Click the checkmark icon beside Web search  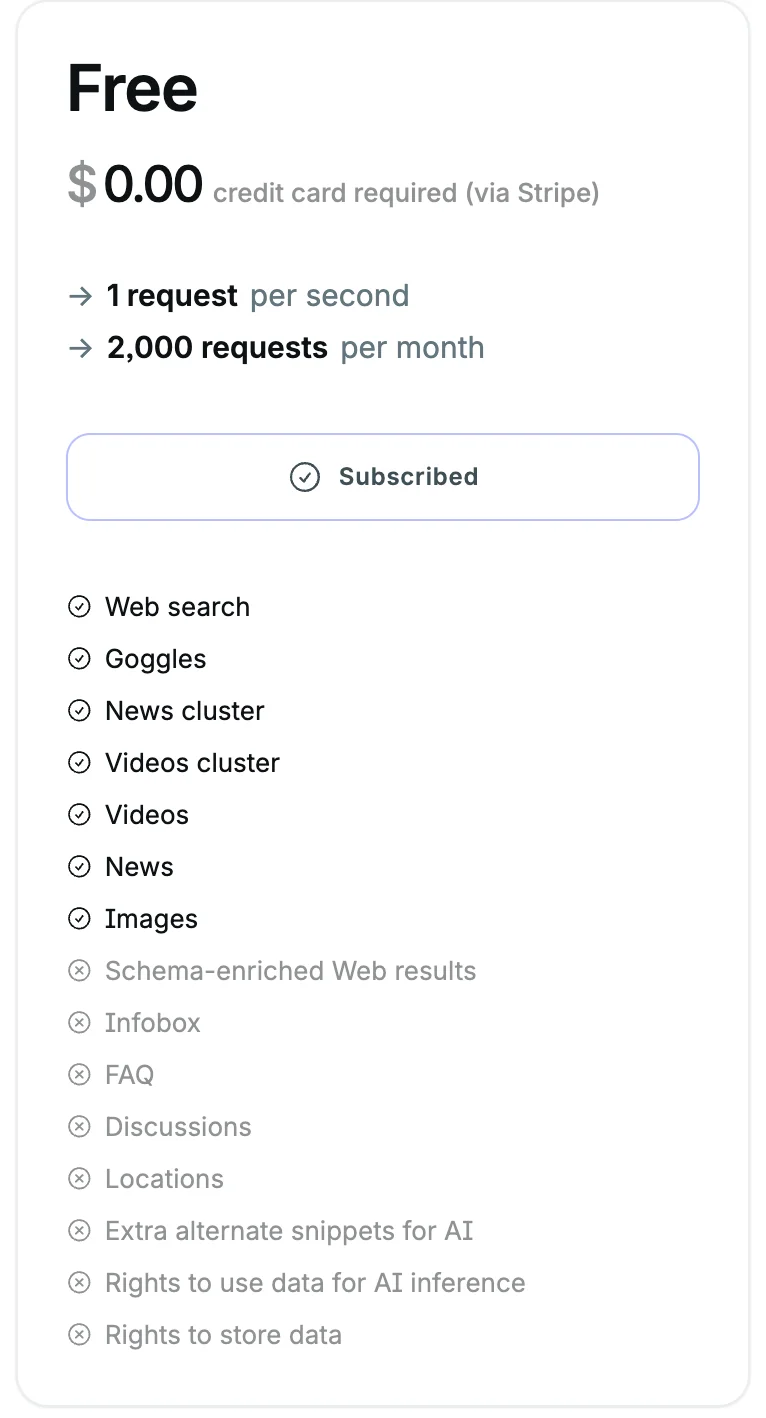point(80,607)
